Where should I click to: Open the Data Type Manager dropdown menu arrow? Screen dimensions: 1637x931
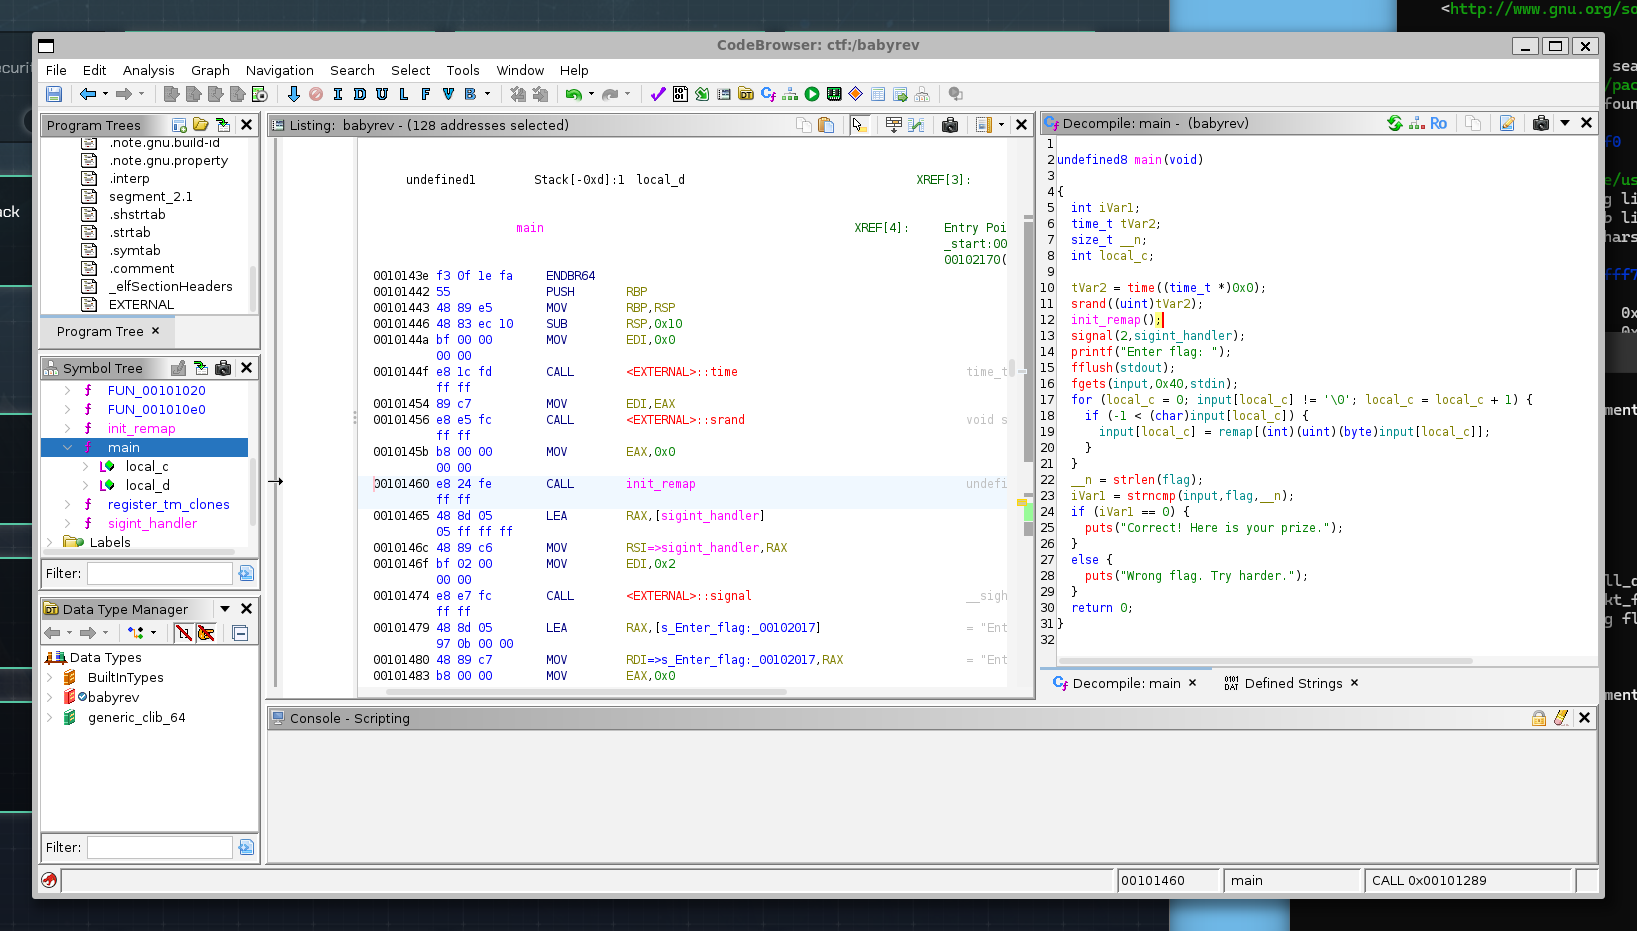coord(225,609)
